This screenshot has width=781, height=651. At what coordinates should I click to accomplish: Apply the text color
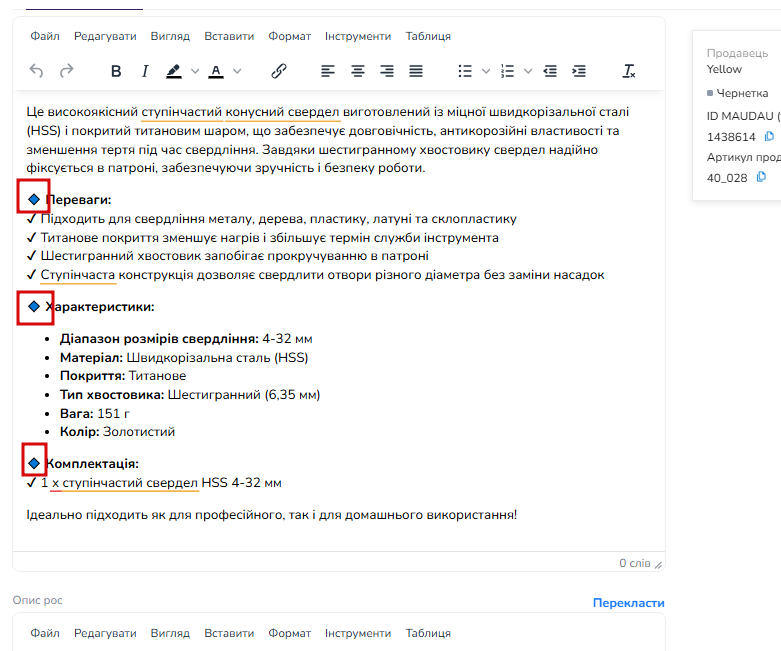[x=216, y=71]
